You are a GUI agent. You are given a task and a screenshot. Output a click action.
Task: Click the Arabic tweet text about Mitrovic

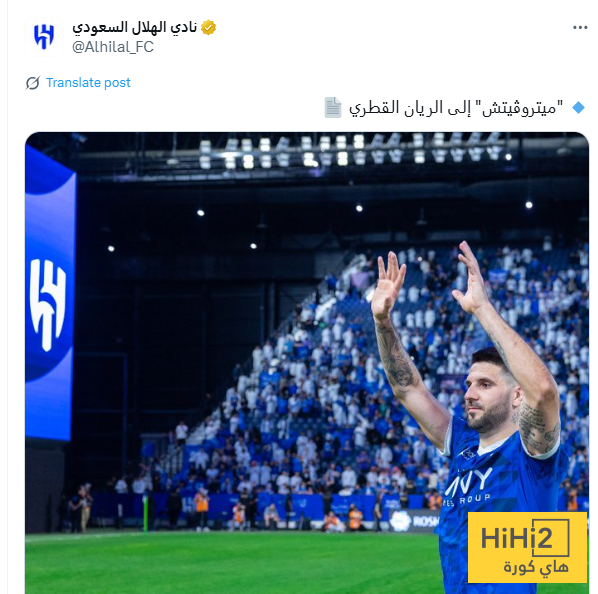pos(456,108)
